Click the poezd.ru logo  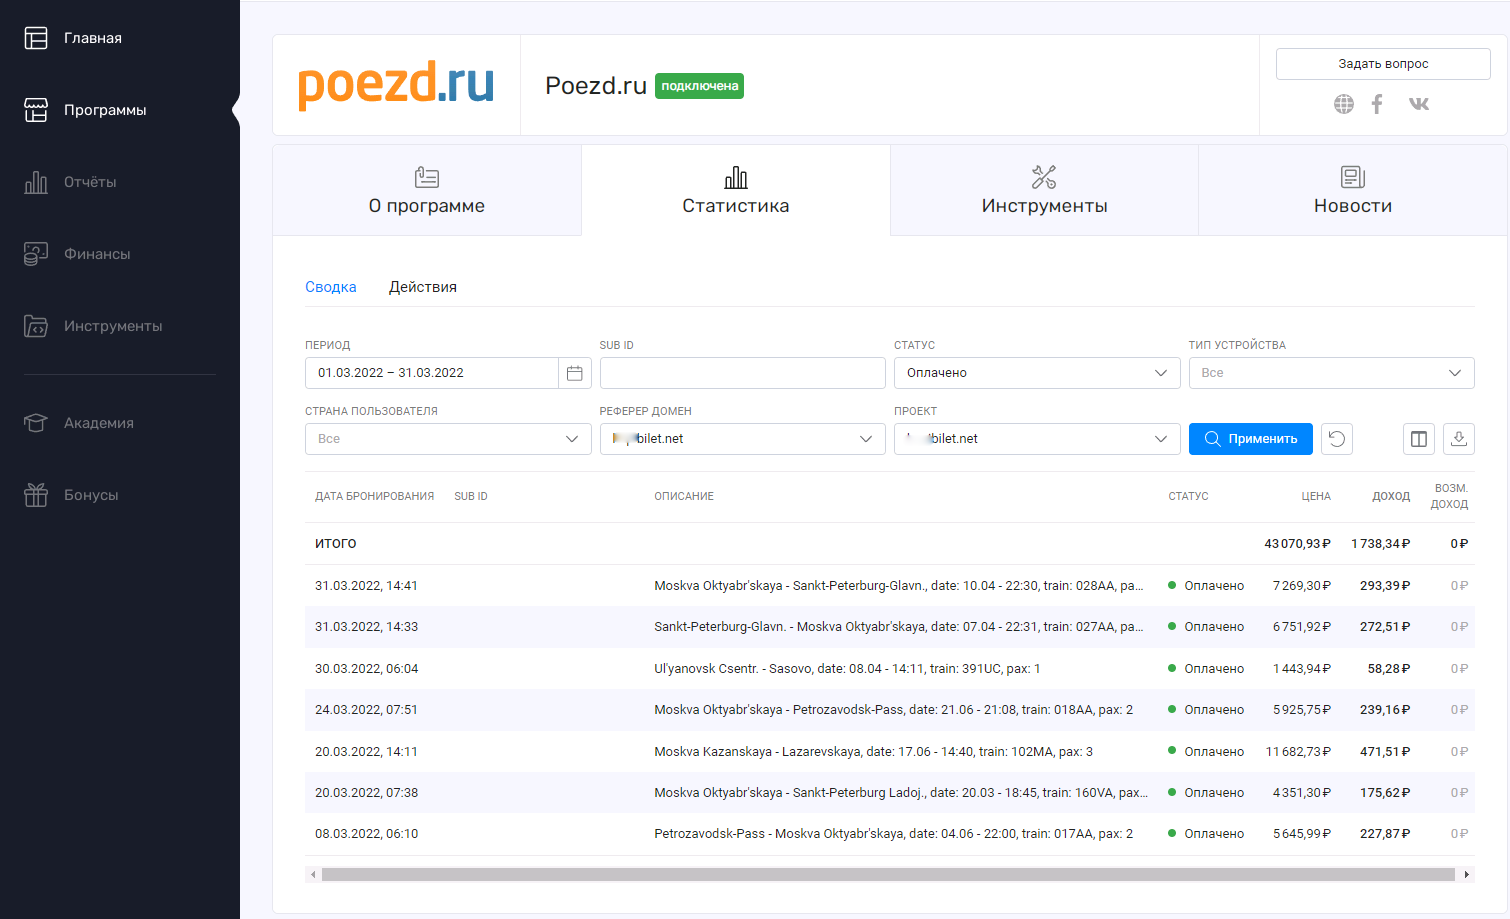pos(396,84)
